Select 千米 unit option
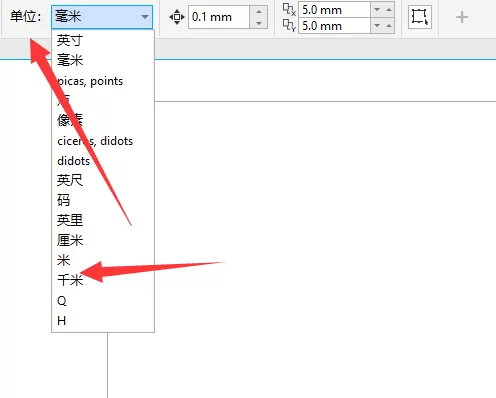Viewport: 496px width, 398px height. click(103, 280)
